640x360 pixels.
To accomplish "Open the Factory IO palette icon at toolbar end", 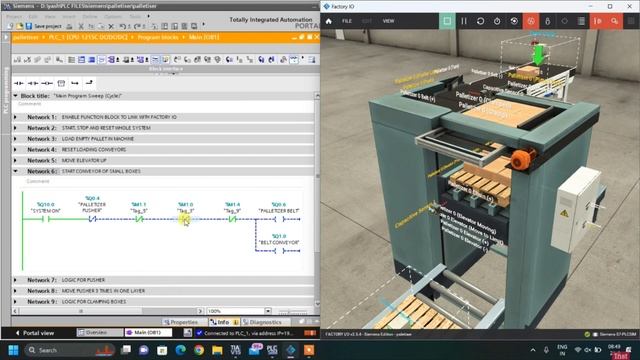I will tap(631, 21).
